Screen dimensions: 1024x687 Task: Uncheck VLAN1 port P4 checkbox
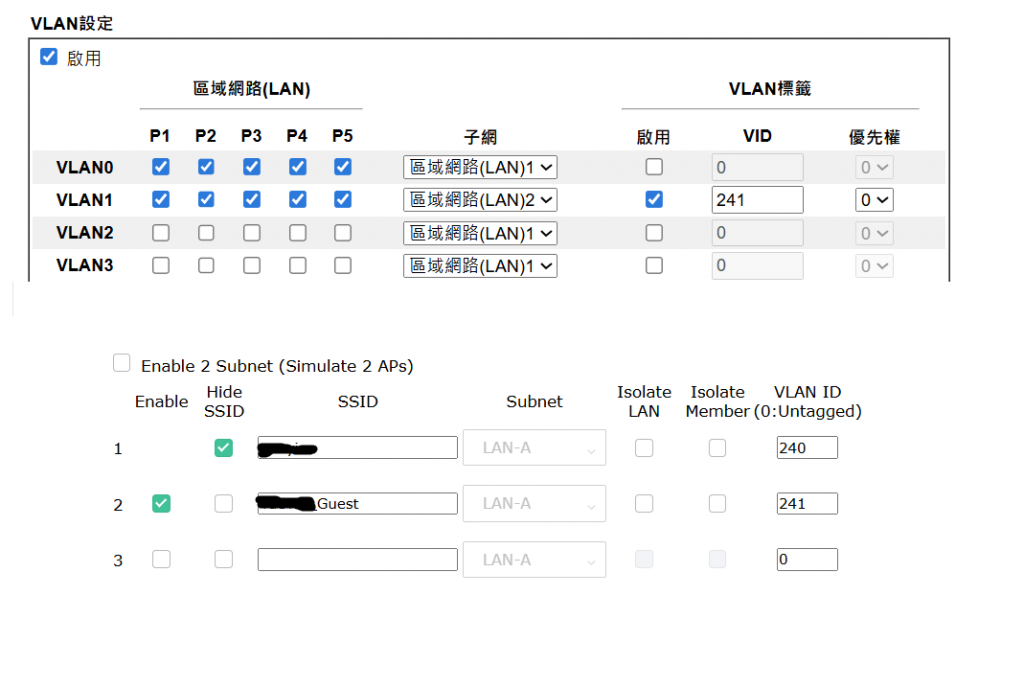tap(297, 199)
